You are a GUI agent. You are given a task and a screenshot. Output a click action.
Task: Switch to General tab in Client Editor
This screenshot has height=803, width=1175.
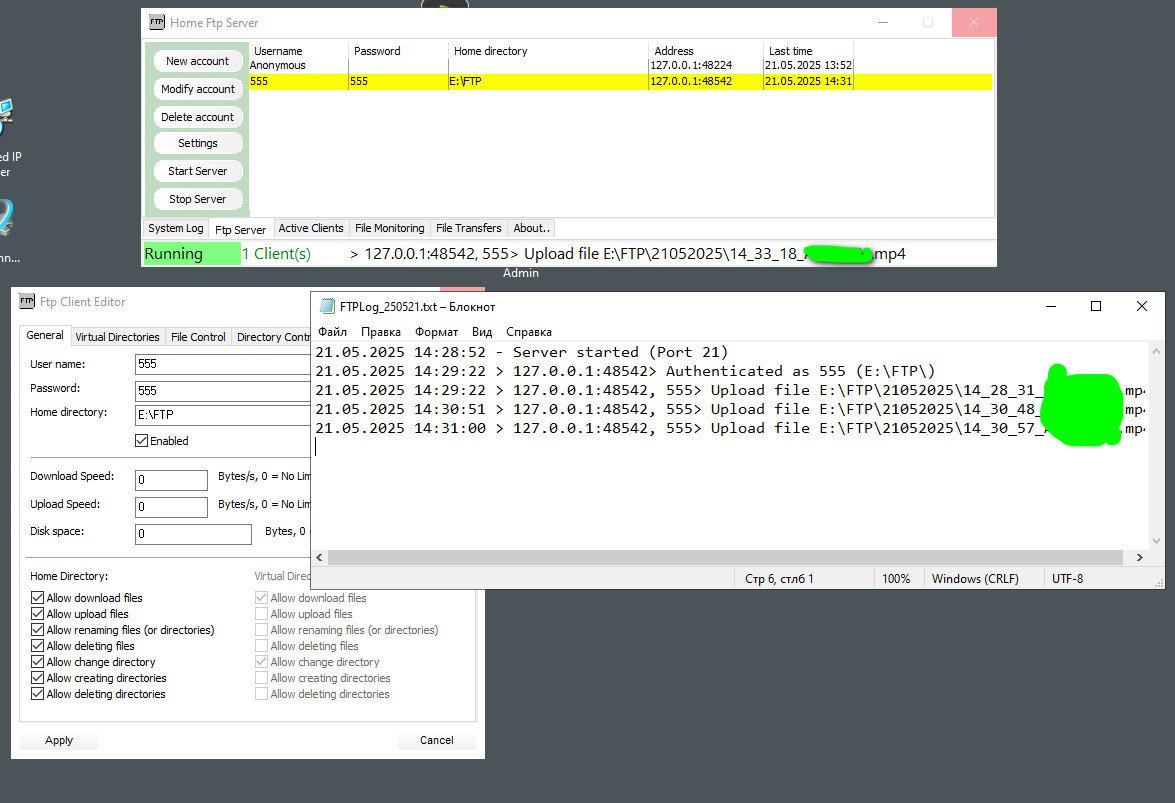[45, 335]
